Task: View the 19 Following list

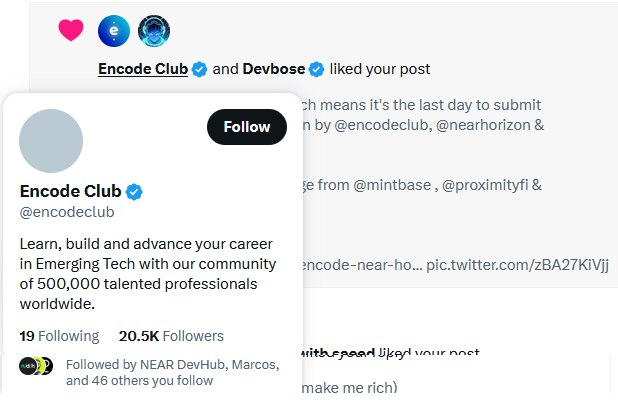Action: (59, 336)
